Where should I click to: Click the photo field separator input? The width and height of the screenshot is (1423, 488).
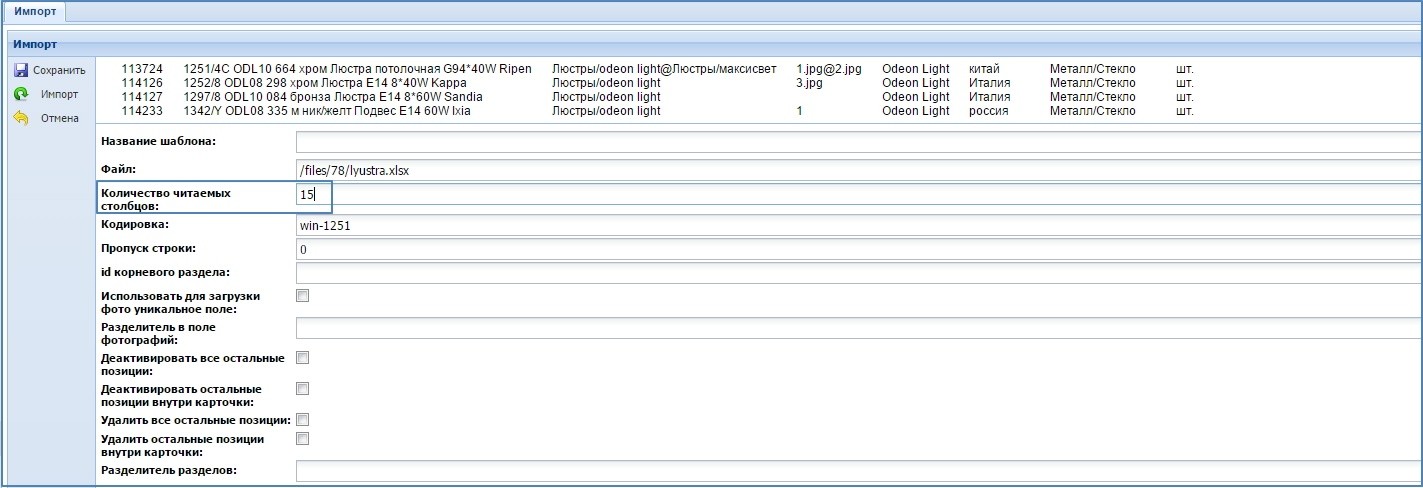tap(858, 328)
